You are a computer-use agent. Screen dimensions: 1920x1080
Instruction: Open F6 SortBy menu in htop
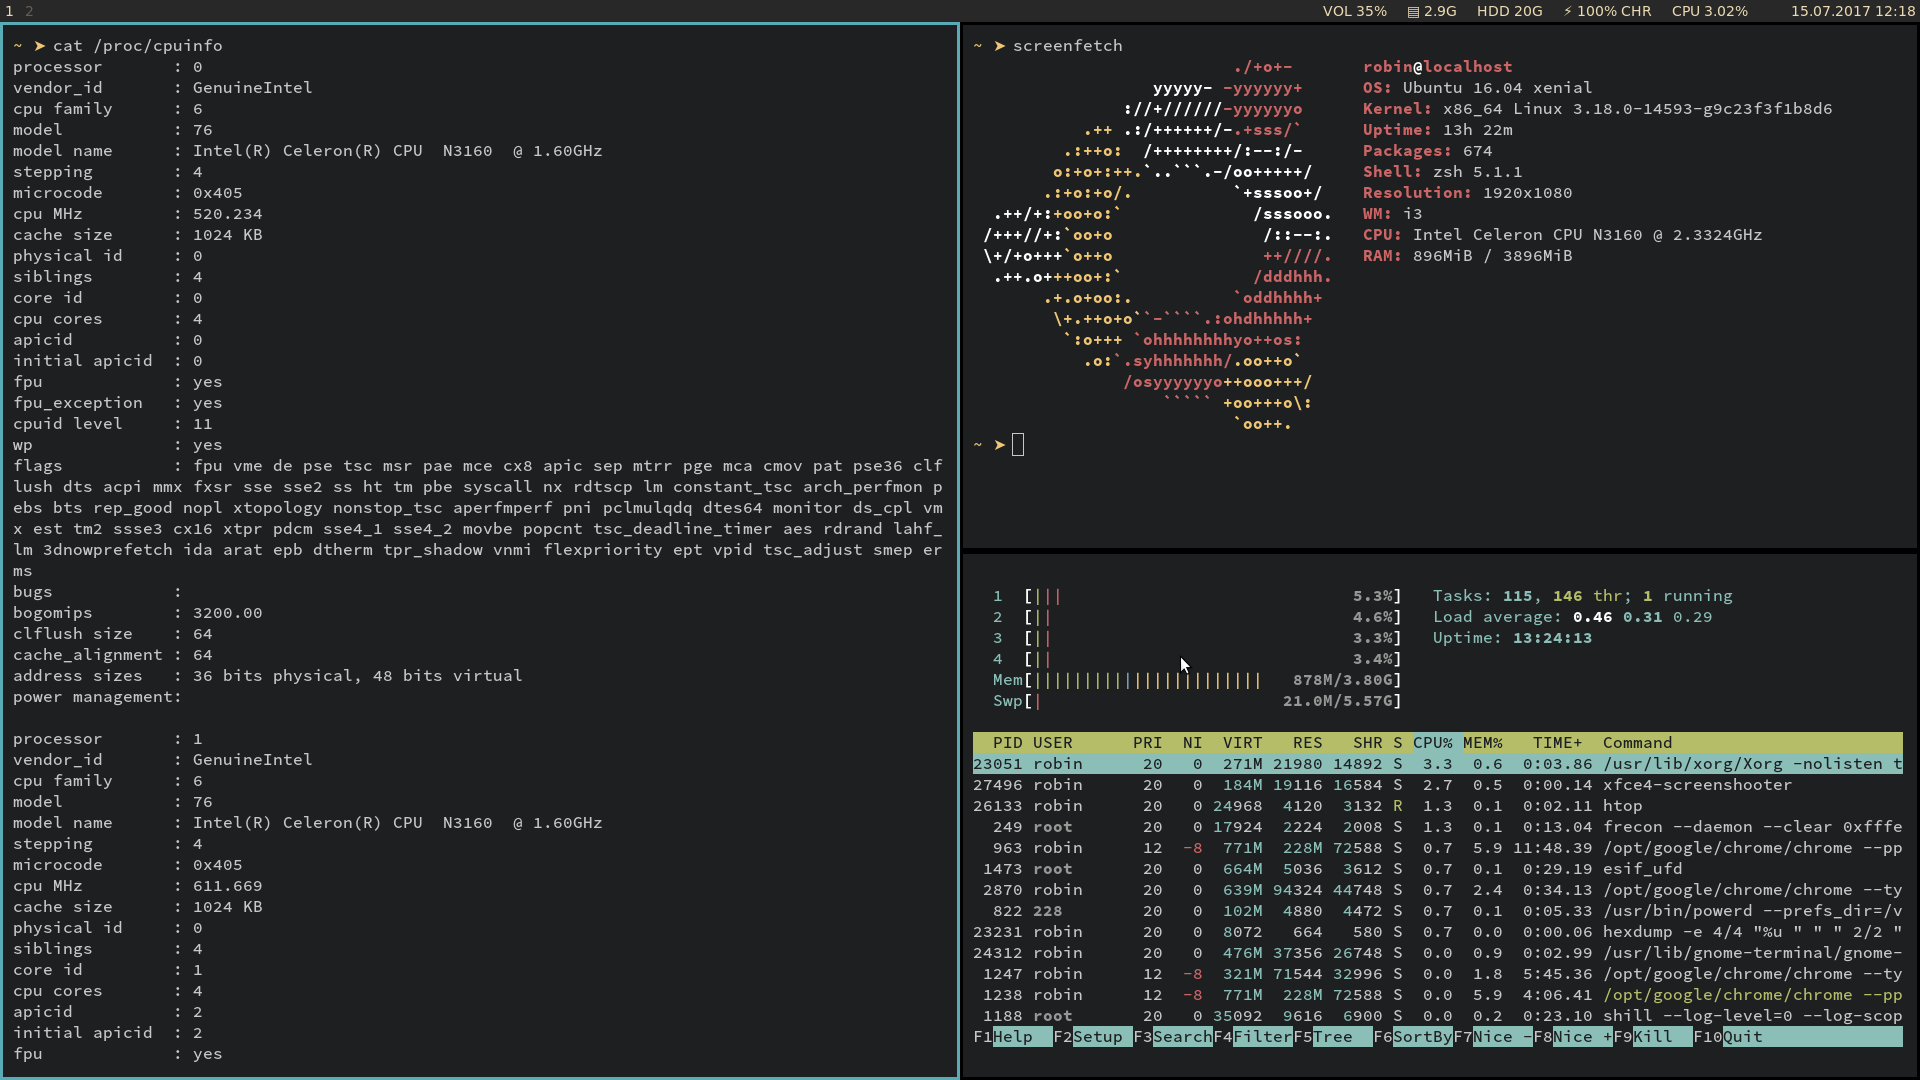(x=1422, y=1037)
